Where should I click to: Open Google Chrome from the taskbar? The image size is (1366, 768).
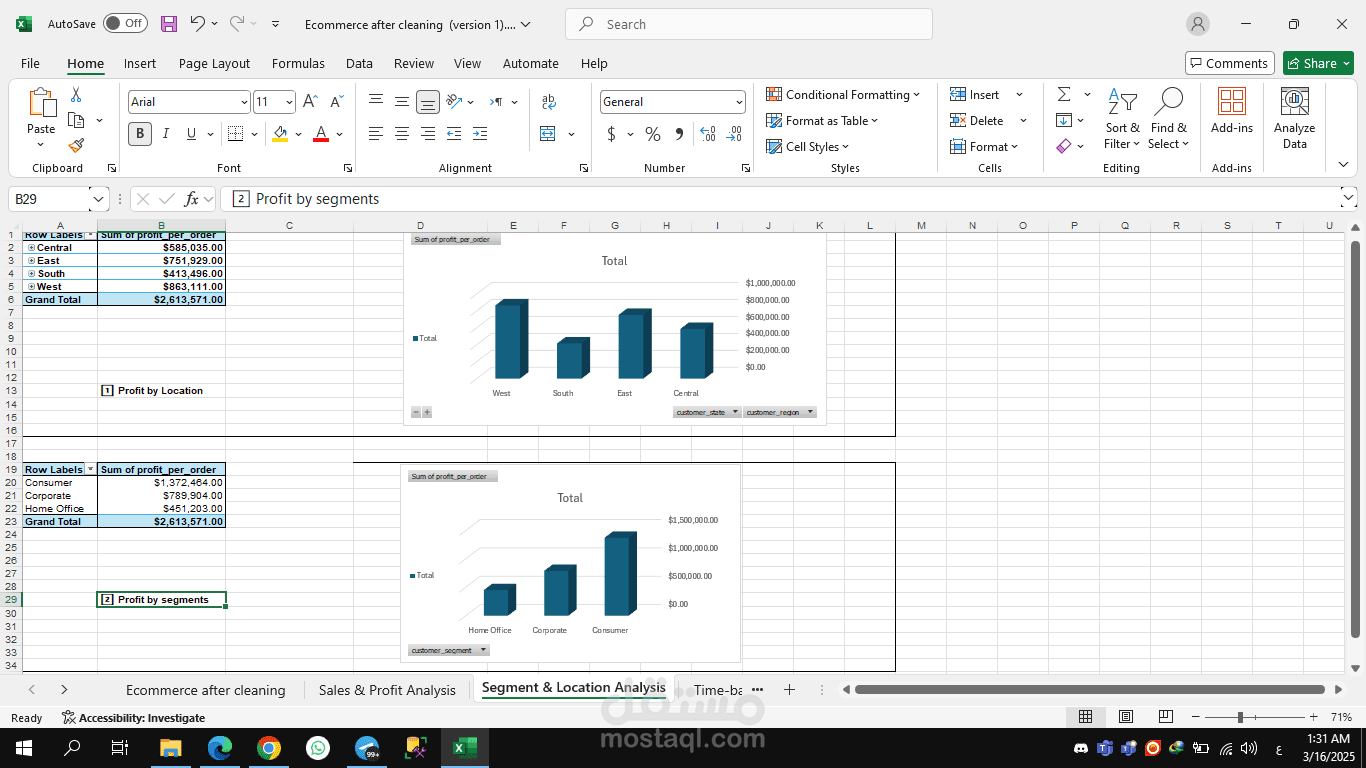point(268,748)
